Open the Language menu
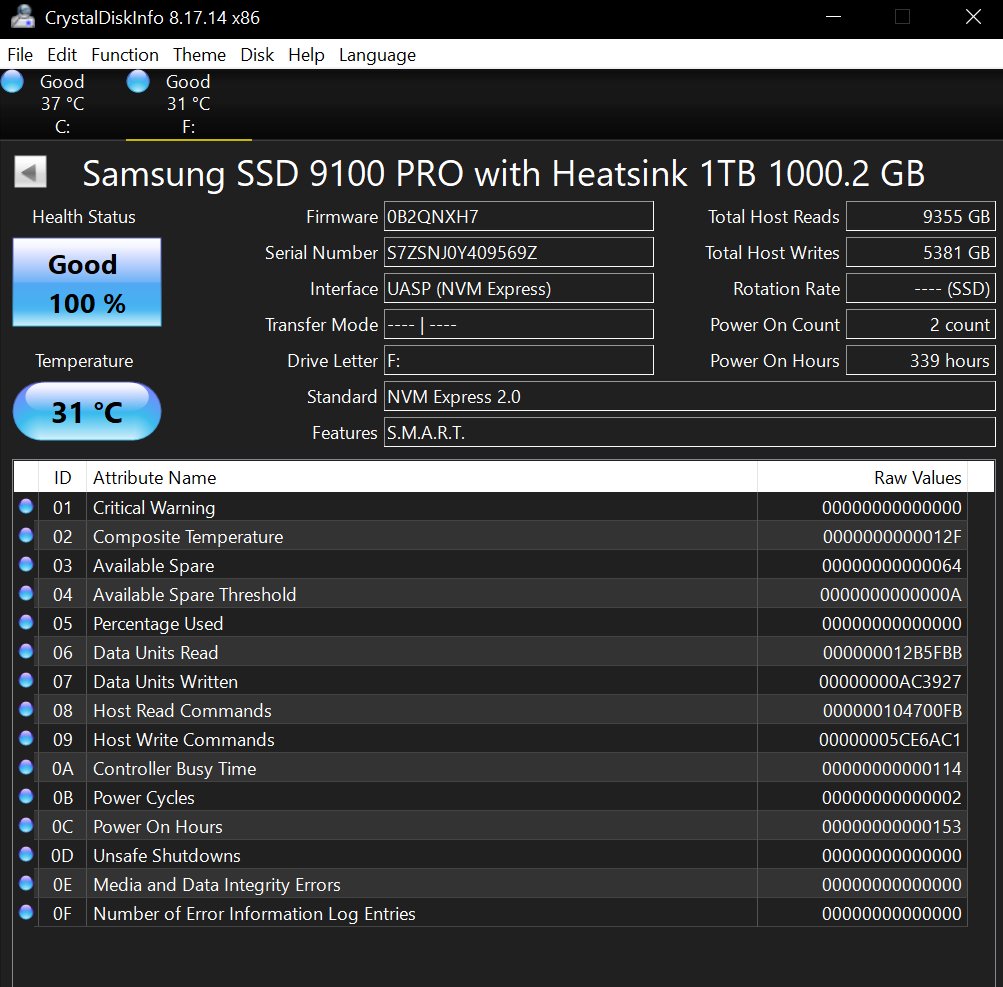The image size is (1003, 987). [377, 55]
